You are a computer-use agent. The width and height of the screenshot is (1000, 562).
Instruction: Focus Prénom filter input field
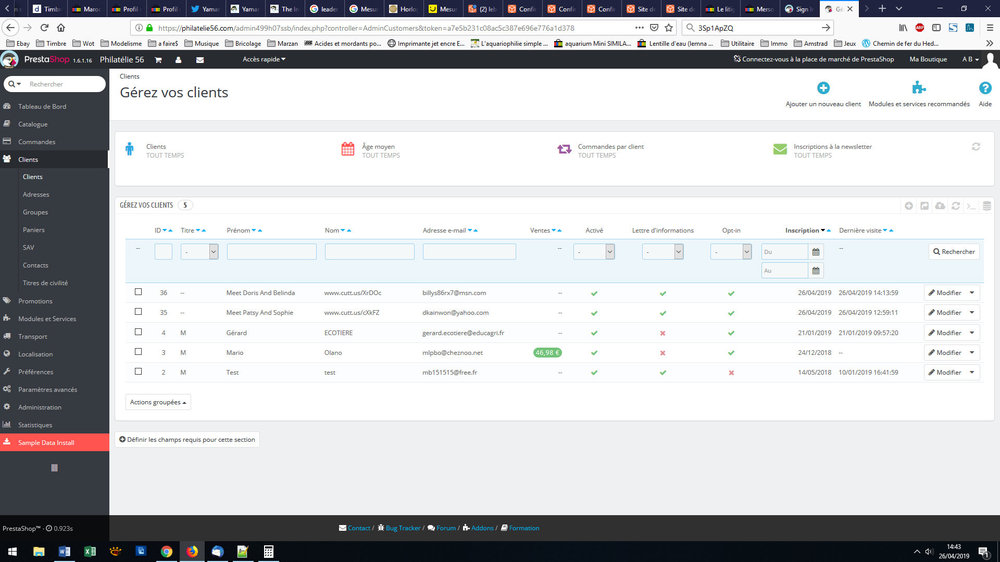272,252
